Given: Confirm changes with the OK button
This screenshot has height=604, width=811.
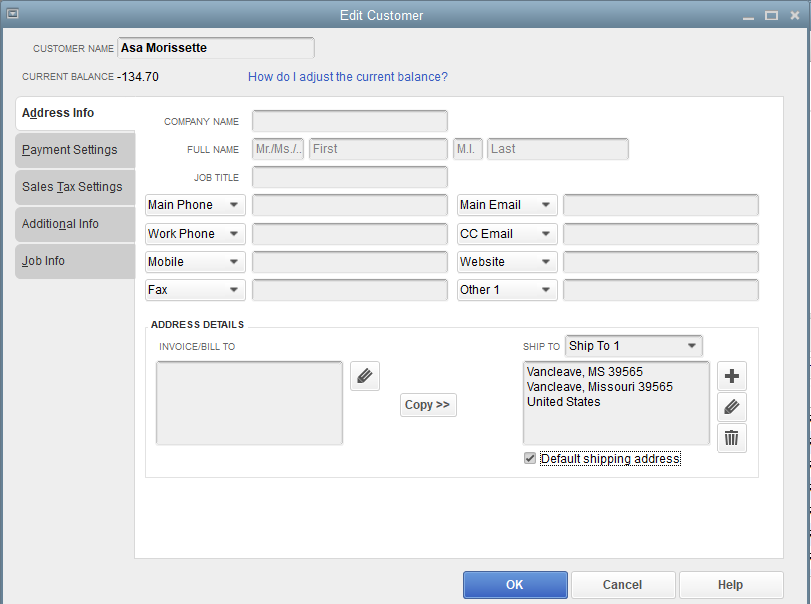Looking at the screenshot, I should (x=514, y=585).
